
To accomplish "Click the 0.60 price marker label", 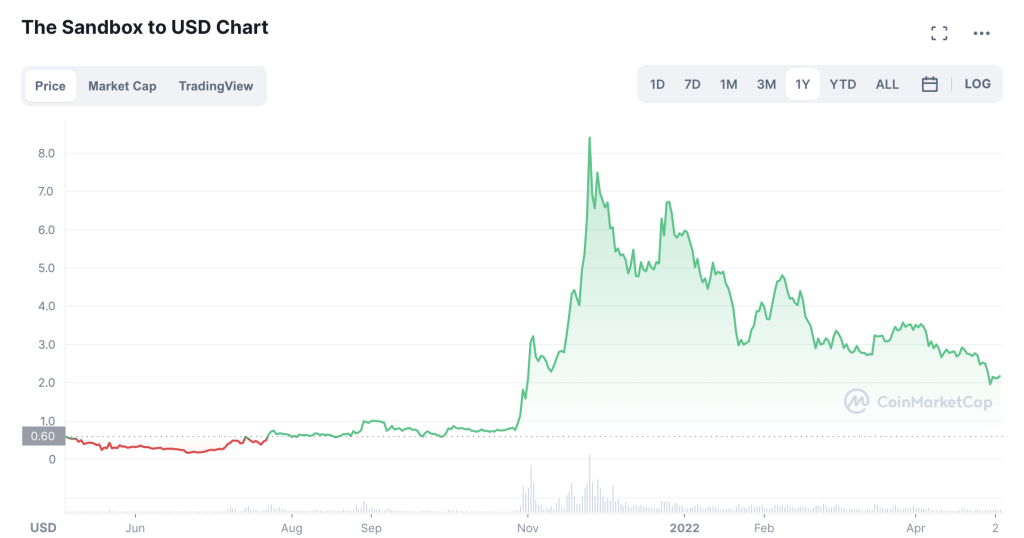I will (41, 436).
